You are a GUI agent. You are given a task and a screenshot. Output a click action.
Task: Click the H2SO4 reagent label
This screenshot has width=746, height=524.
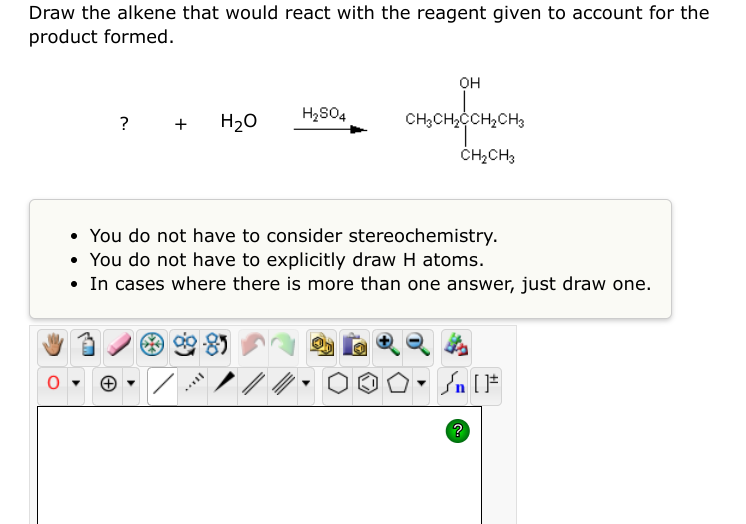324,114
